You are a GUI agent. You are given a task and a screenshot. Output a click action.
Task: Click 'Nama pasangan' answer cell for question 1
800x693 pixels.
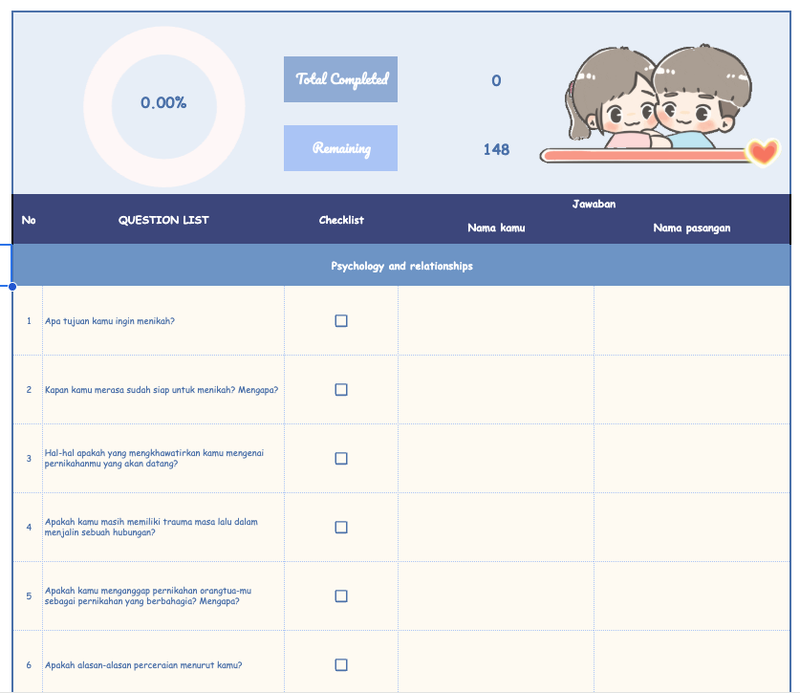(692, 320)
